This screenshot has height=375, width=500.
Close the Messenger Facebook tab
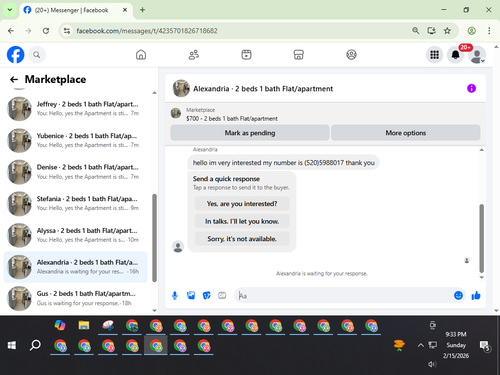tap(125, 10)
